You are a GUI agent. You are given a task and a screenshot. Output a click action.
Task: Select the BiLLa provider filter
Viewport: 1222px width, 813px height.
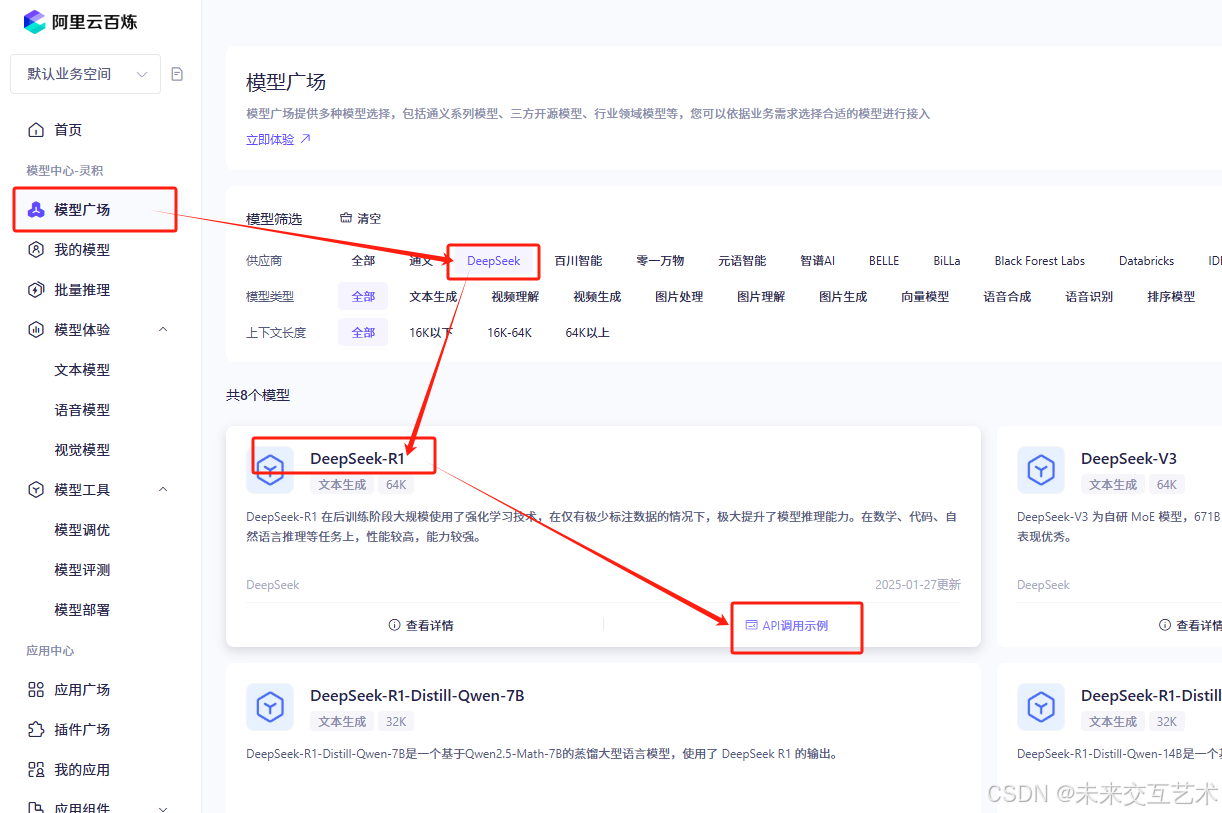pyautogui.click(x=947, y=261)
